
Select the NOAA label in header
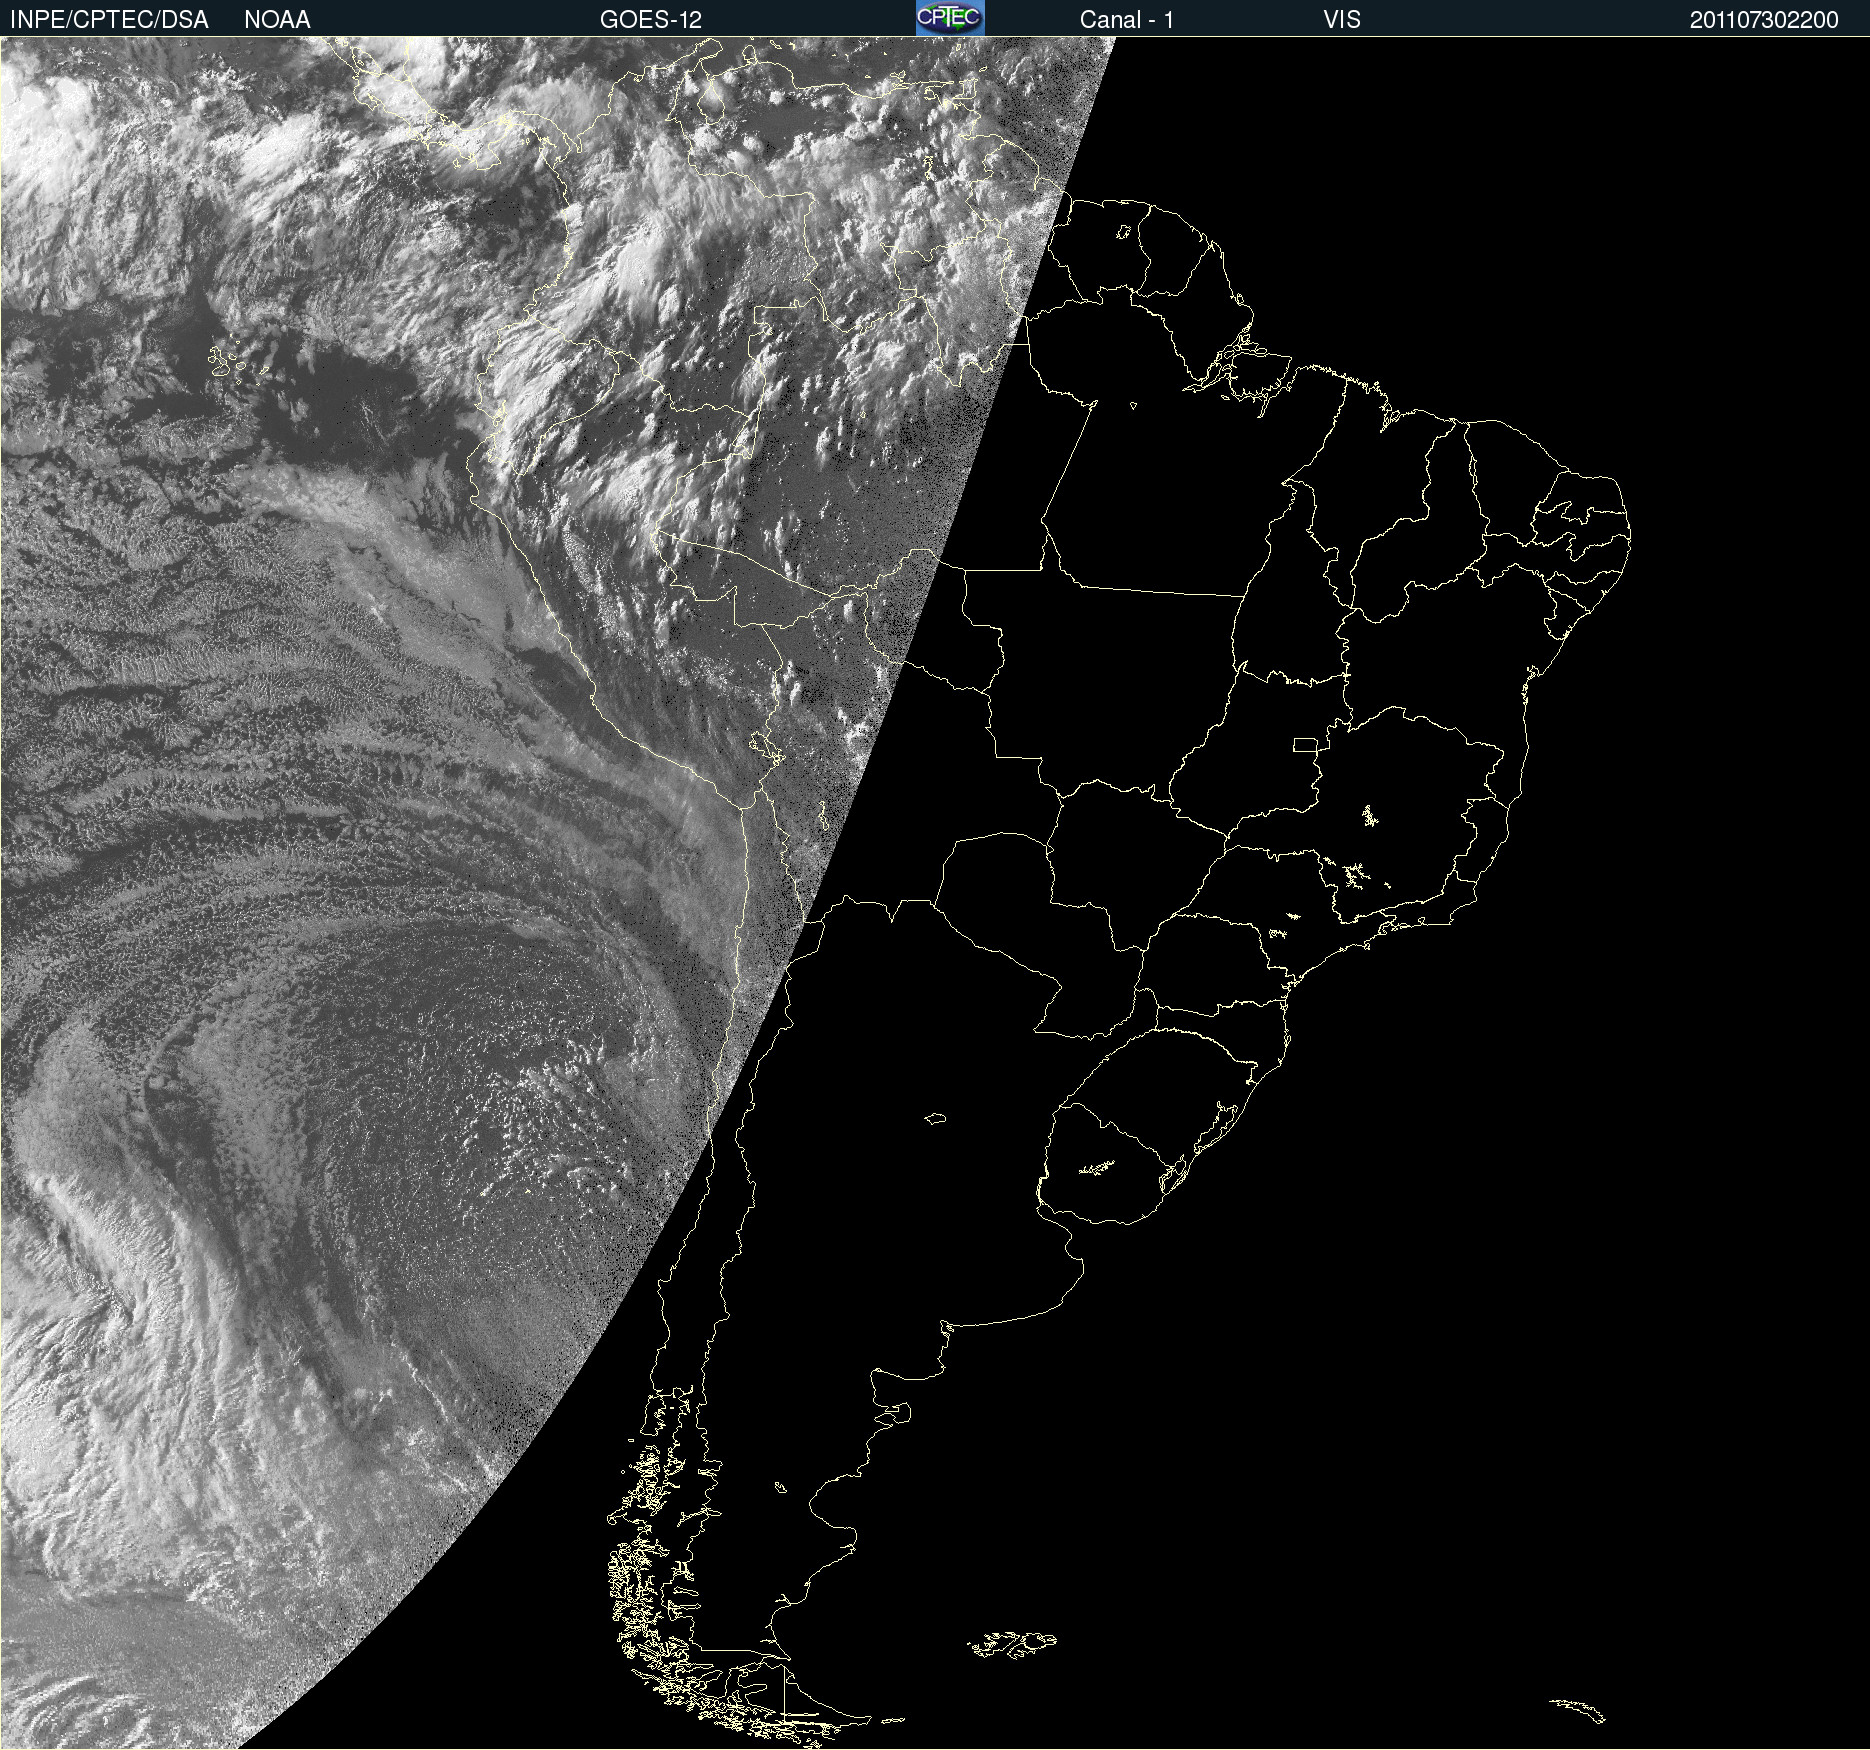(x=277, y=19)
